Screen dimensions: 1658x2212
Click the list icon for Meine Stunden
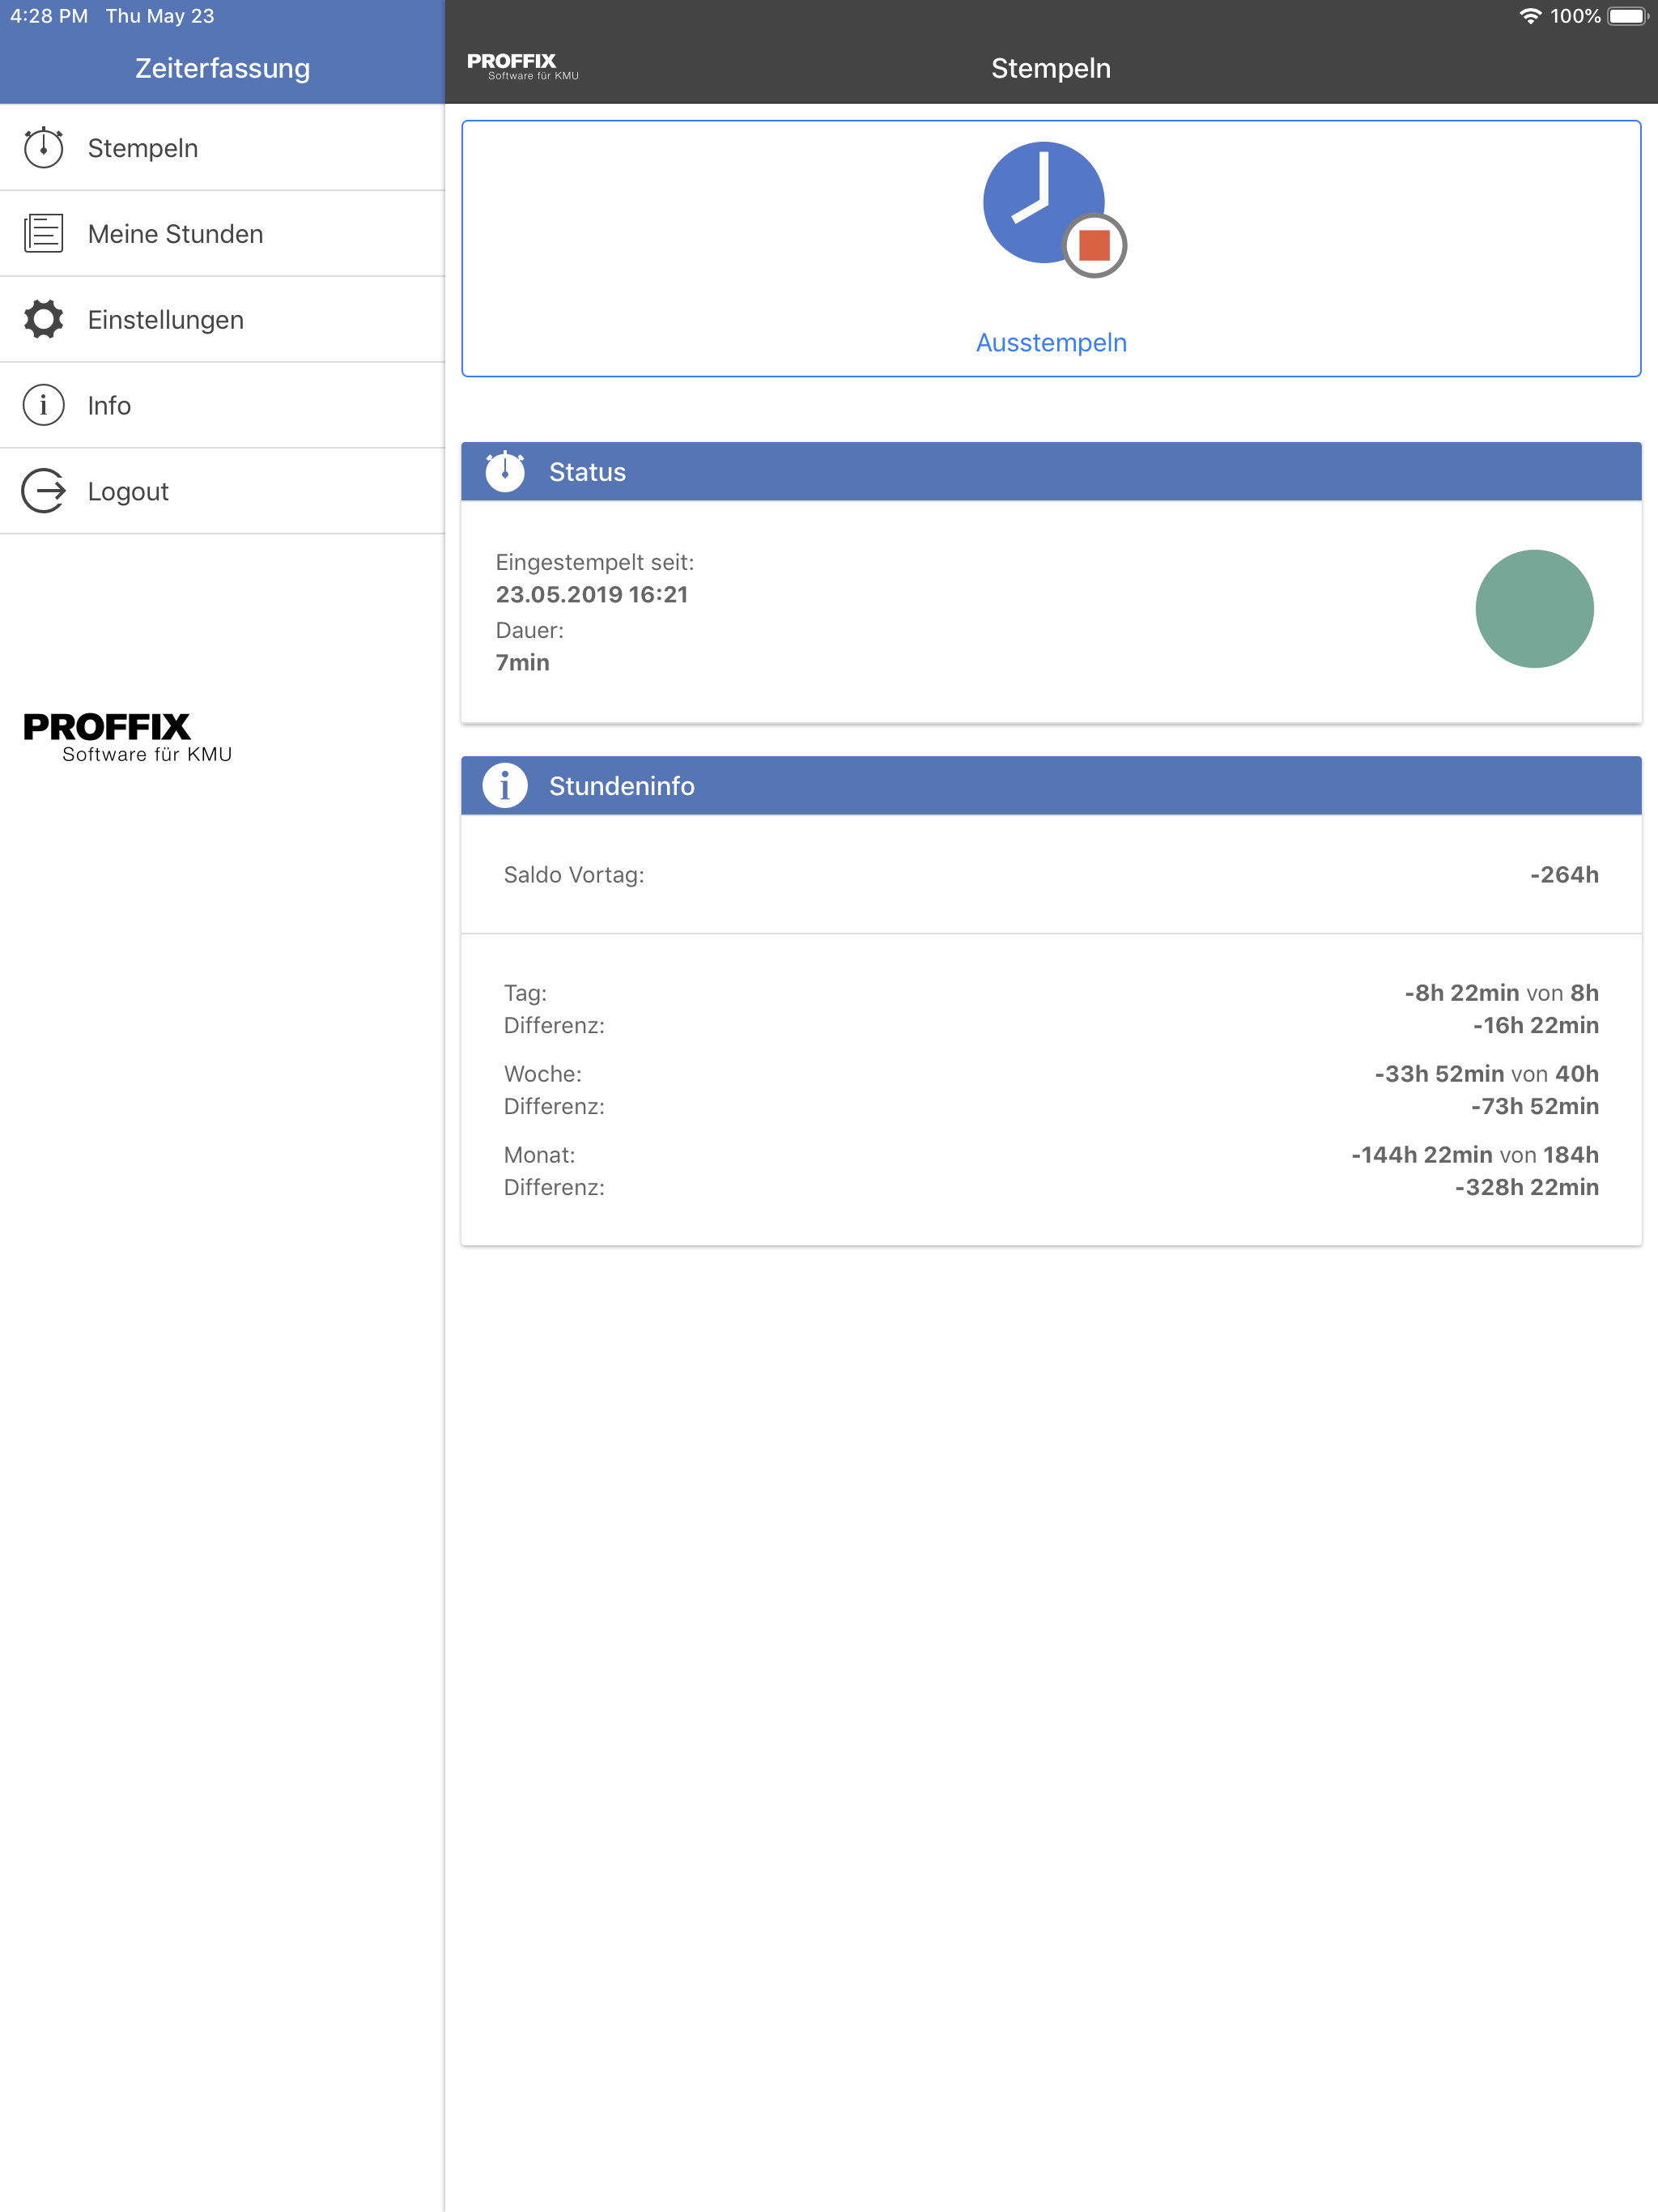point(43,233)
